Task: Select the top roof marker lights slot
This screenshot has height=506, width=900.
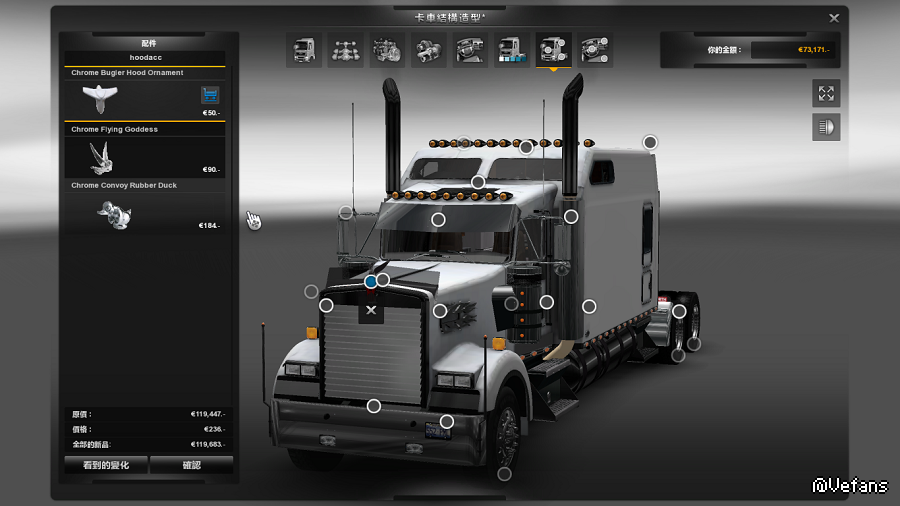Action: tap(526, 148)
